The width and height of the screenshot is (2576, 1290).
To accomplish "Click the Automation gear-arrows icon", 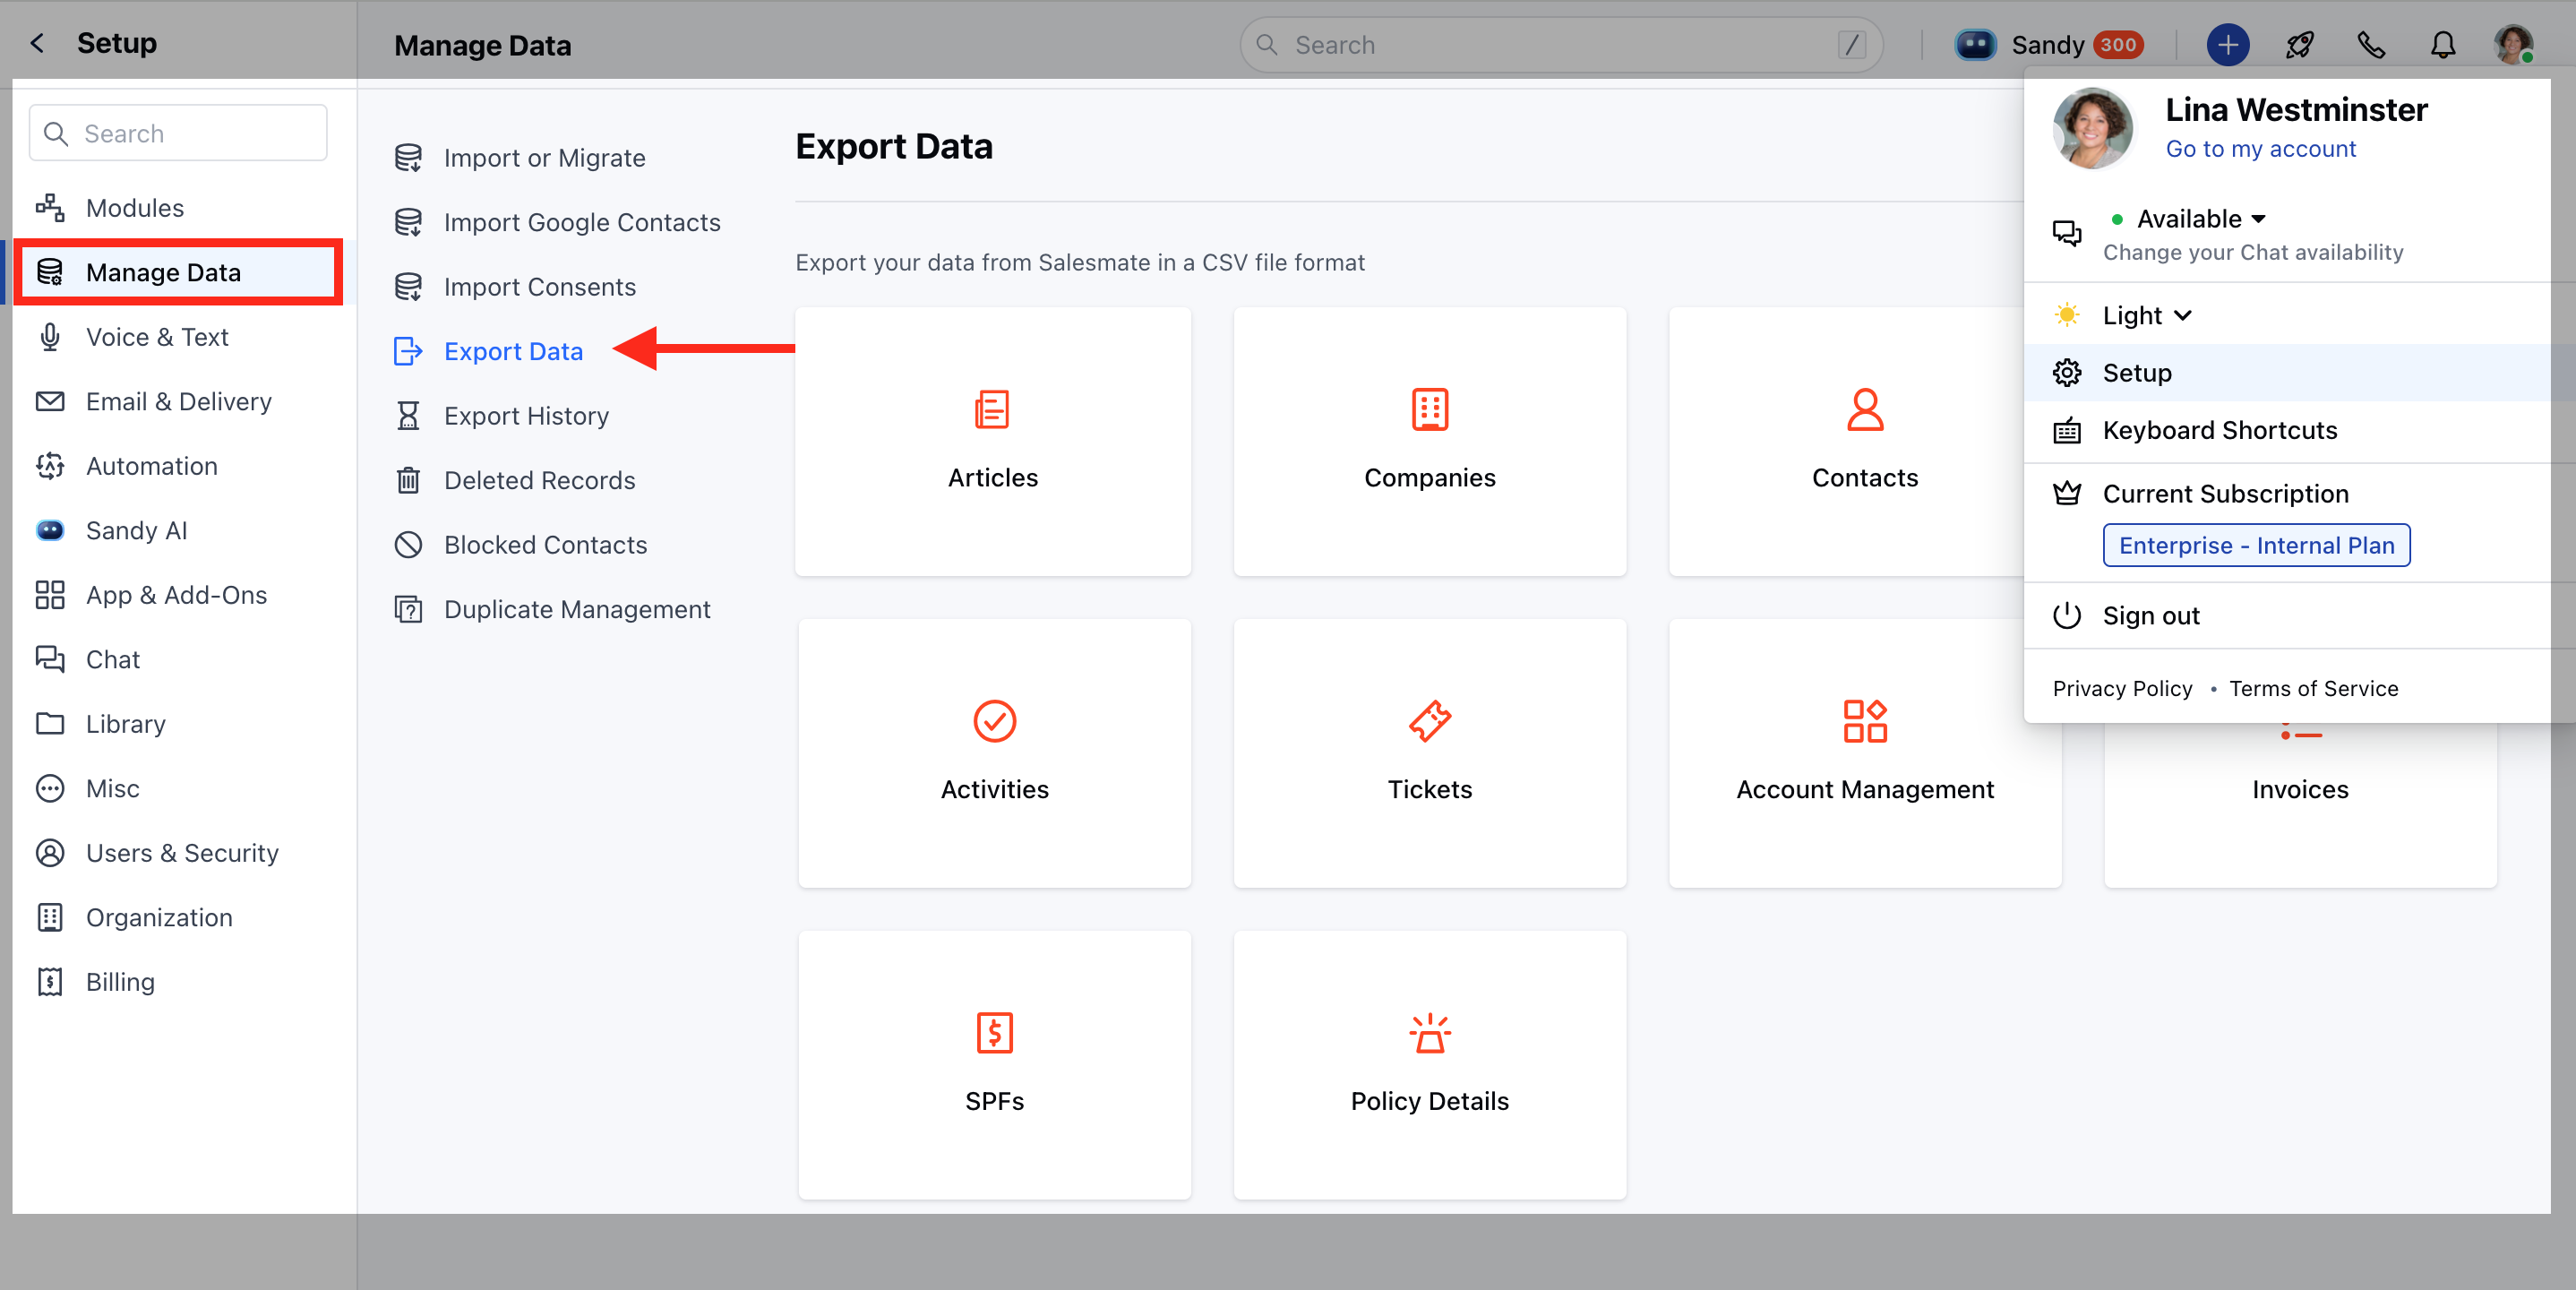I will (x=50, y=466).
